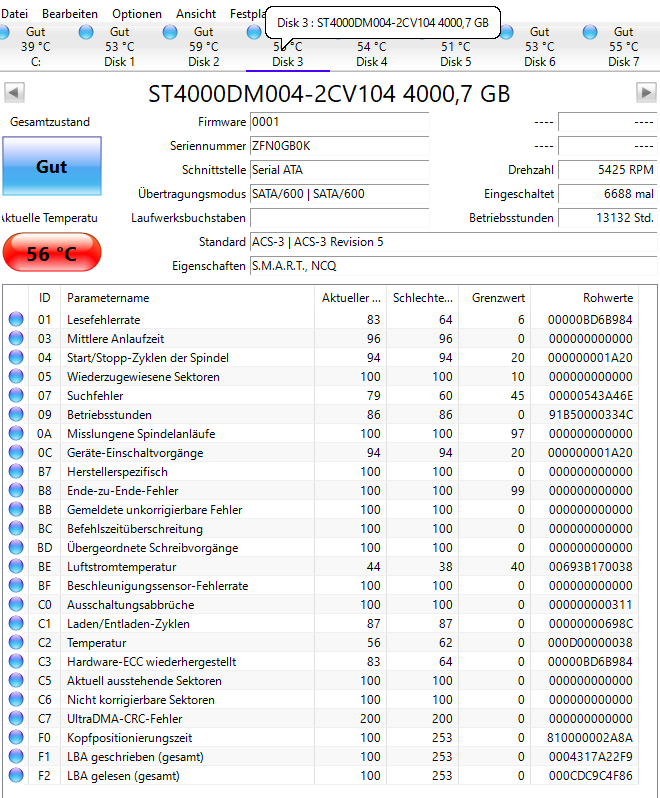Go to next disk with right arrow
The image size is (660, 798).
[x=646, y=93]
